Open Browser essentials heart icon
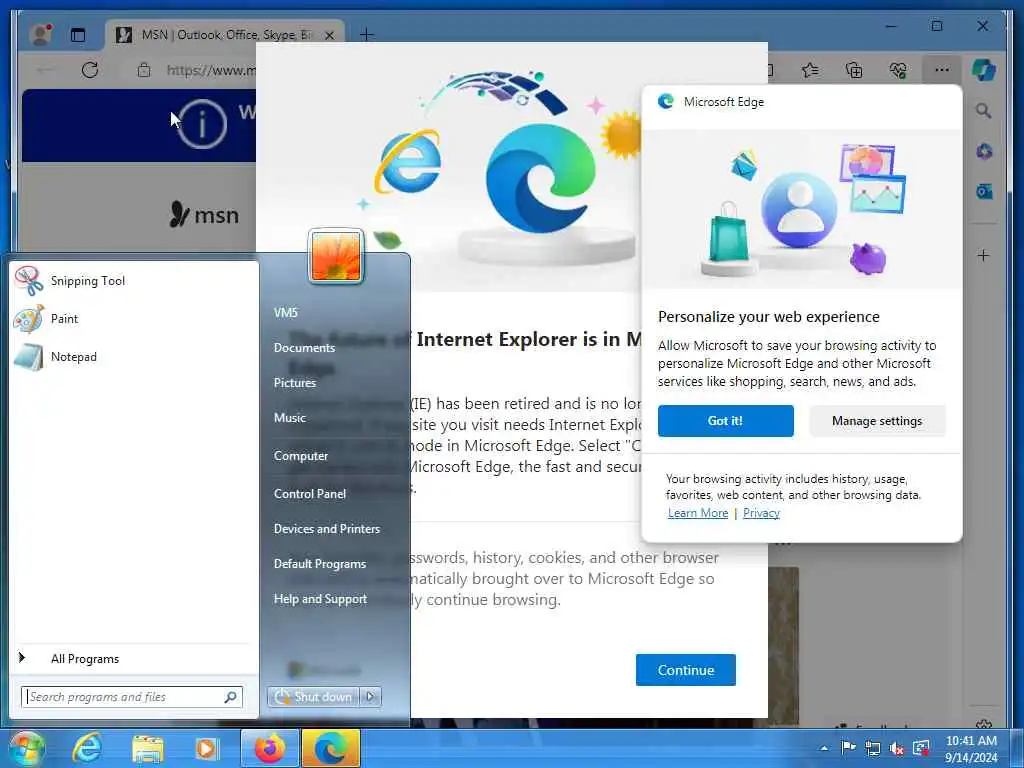 pyautogui.click(x=898, y=70)
